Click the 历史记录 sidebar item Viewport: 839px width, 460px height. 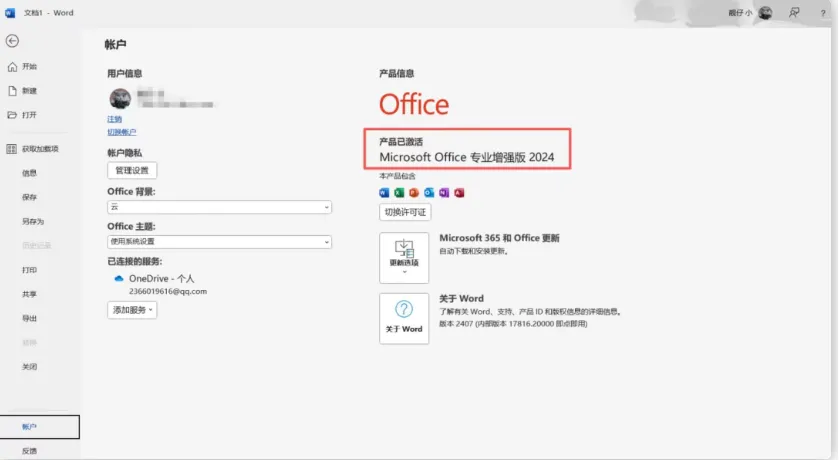(36, 246)
